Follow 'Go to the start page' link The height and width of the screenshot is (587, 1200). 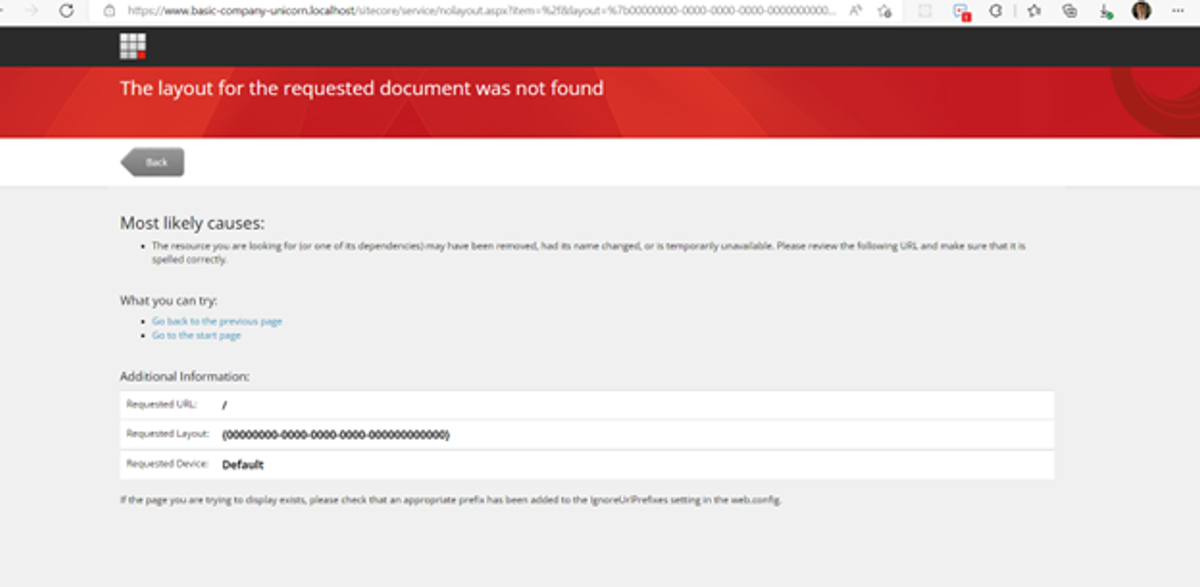pyautogui.click(x=196, y=335)
